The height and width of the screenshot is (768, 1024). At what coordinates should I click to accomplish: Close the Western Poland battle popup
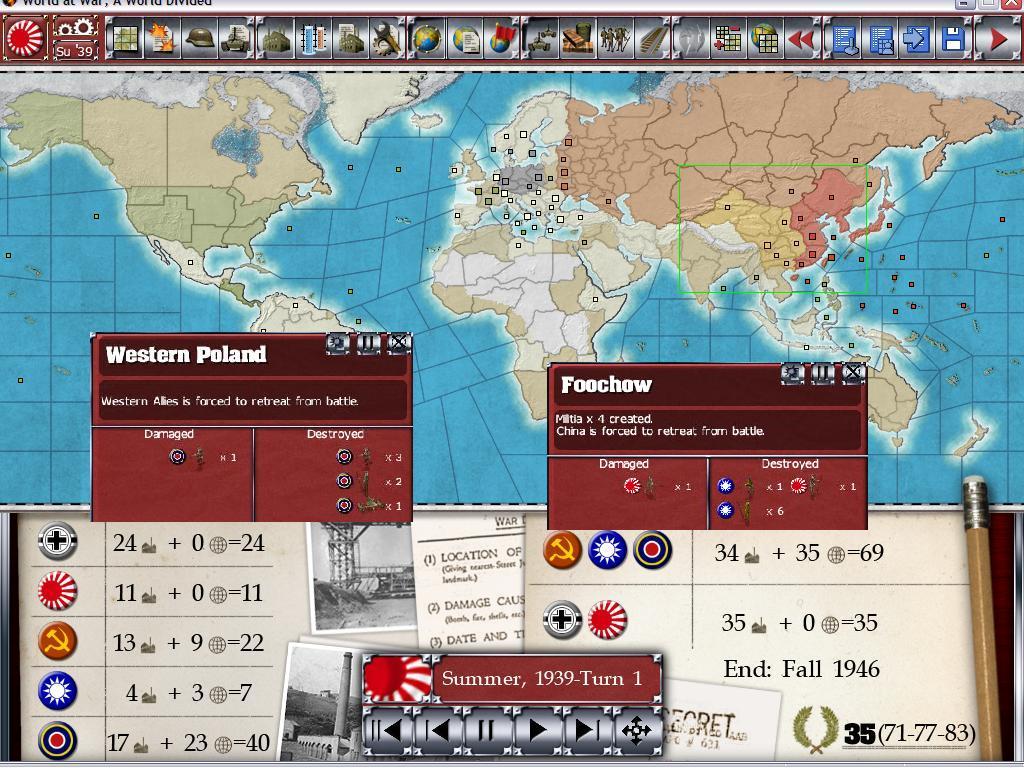coord(399,343)
